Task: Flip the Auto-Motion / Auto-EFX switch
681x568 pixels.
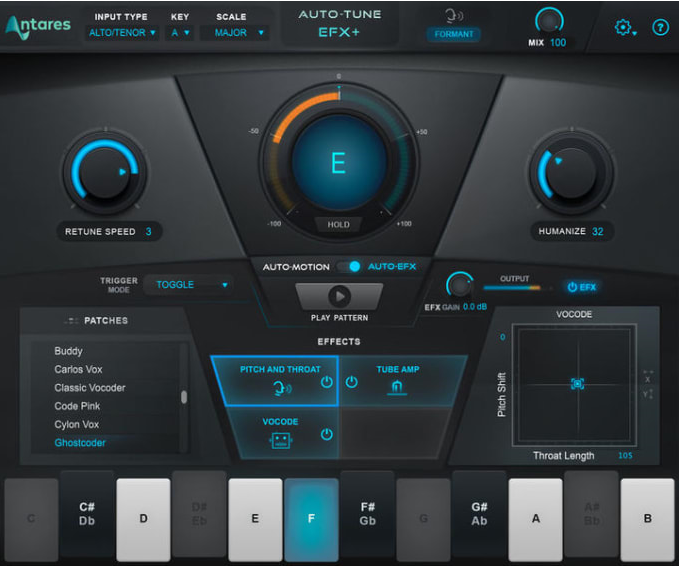Action: 350,267
